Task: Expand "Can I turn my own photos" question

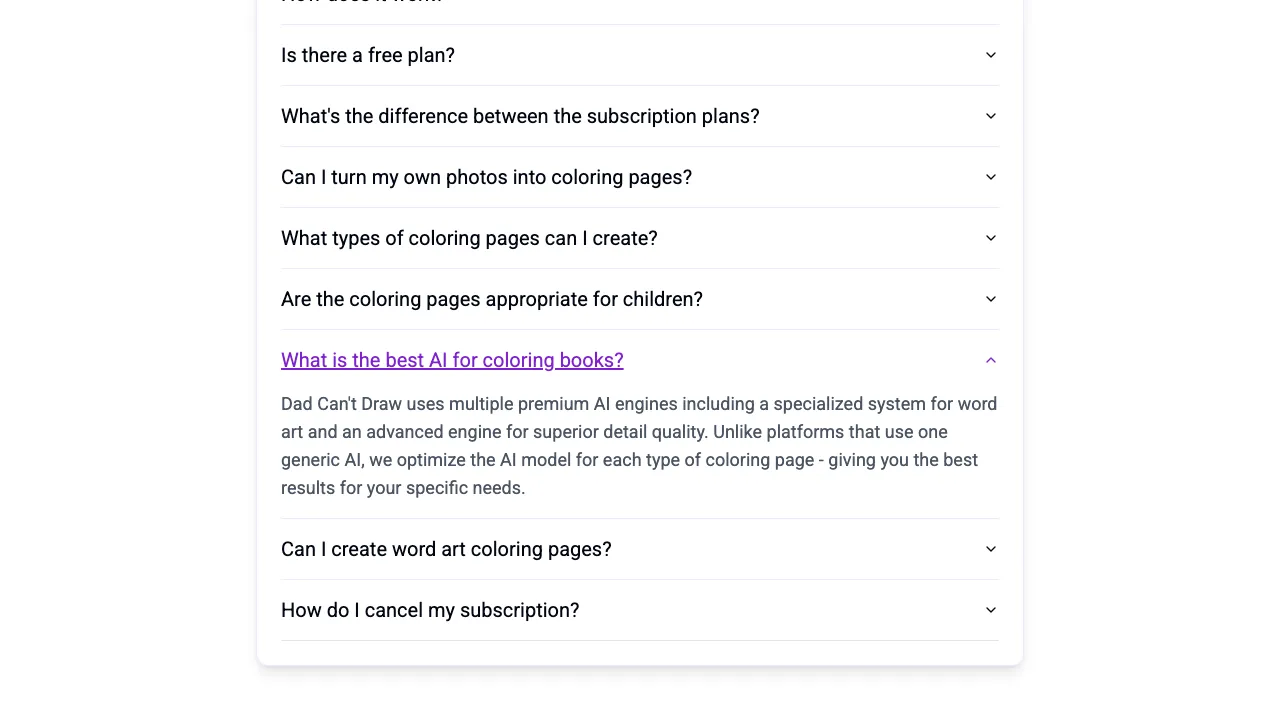Action: pyautogui.click(x=486, y=177)
